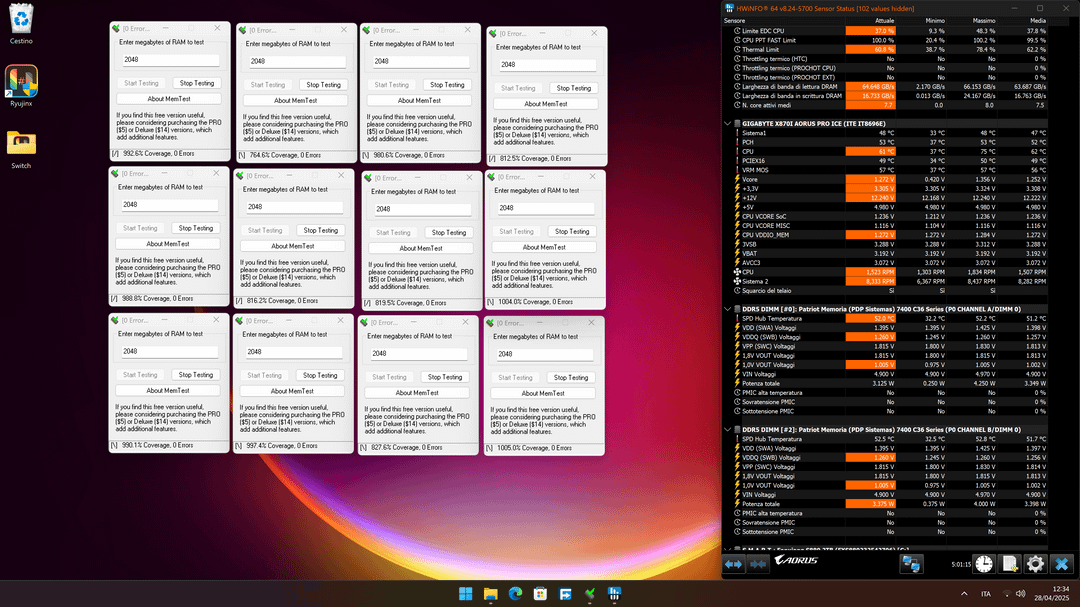Stop Testing in the 764.6% coverage window

pos(324,85)
